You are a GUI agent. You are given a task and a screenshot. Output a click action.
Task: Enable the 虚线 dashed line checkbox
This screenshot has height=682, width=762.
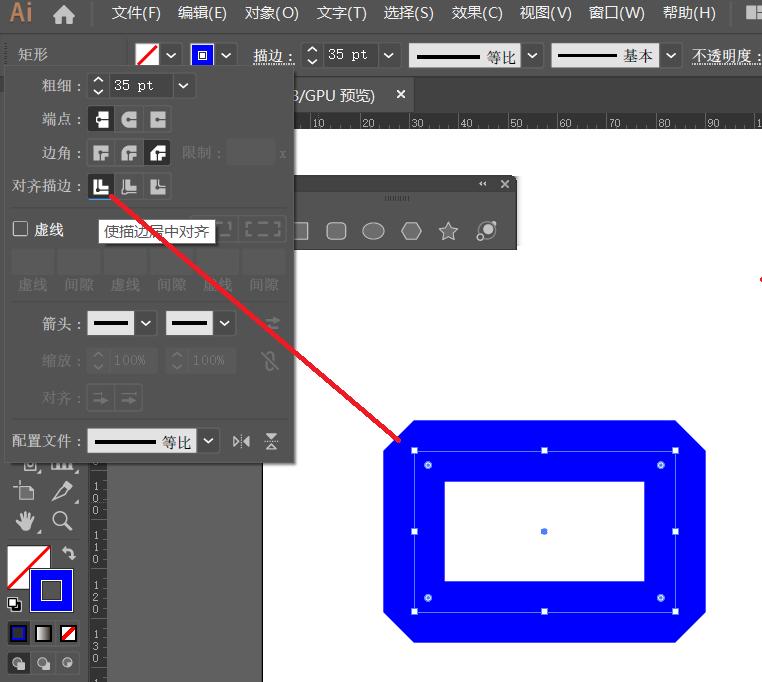click(20, 229)
